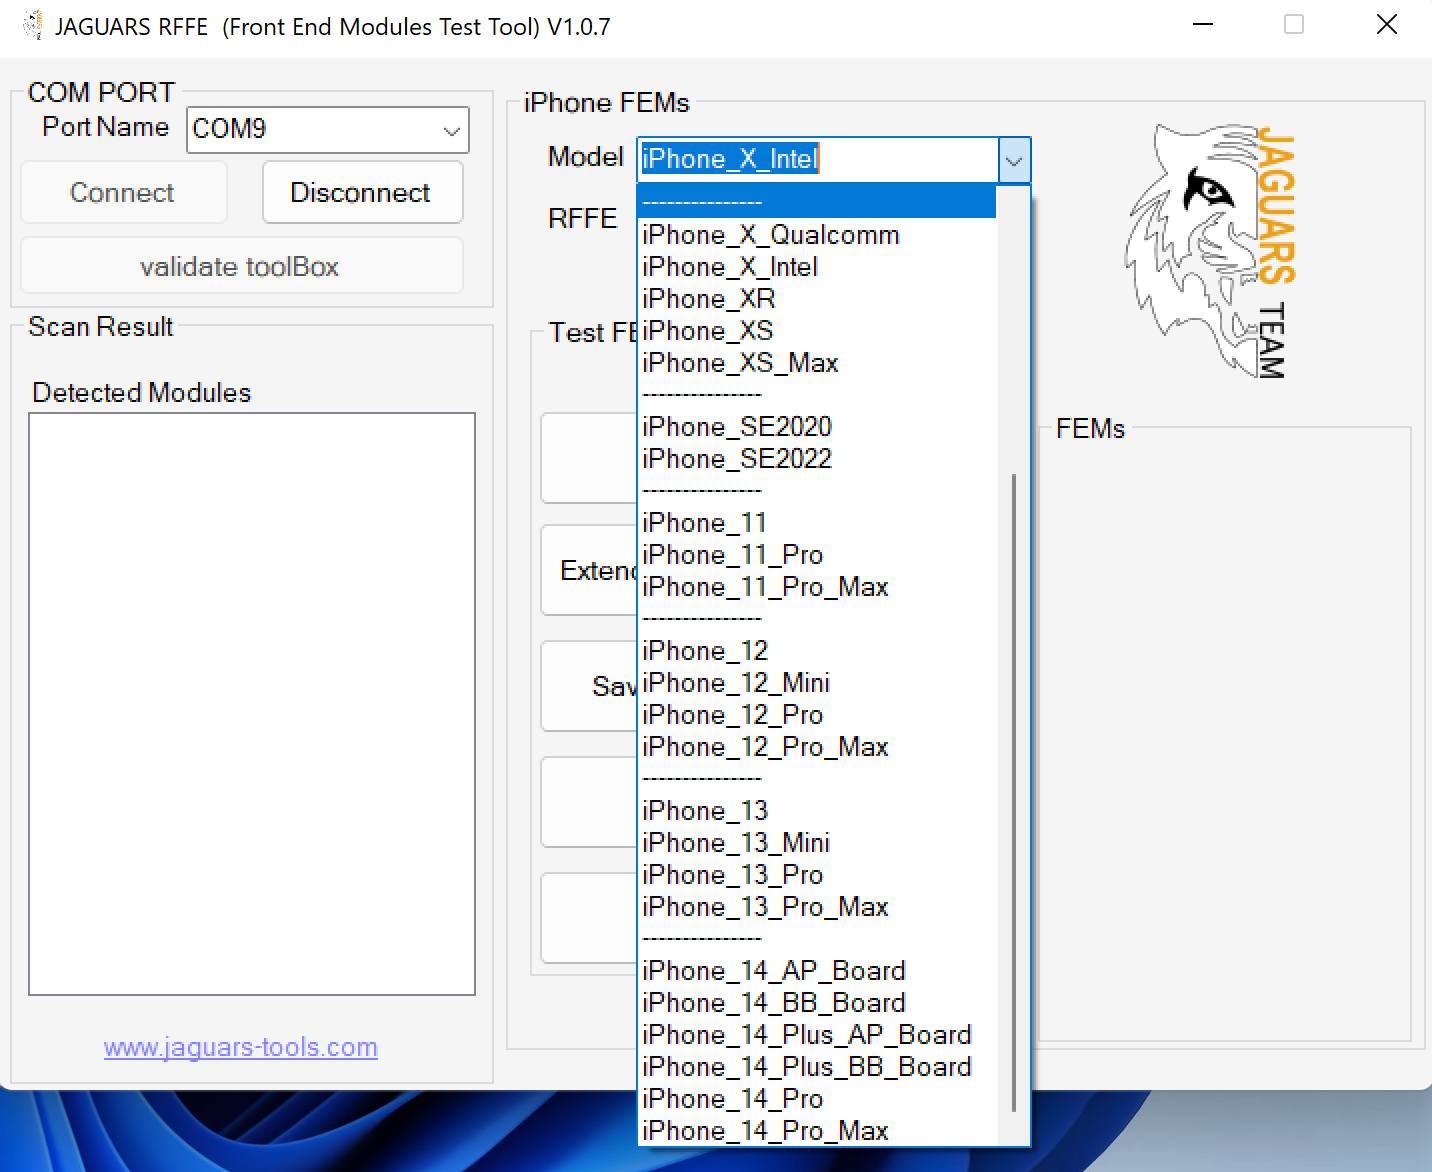Choose iPhone_11_Pro_Max from the list
This screenshot has height=1172, width=1432.
click(x=818, y=587)
